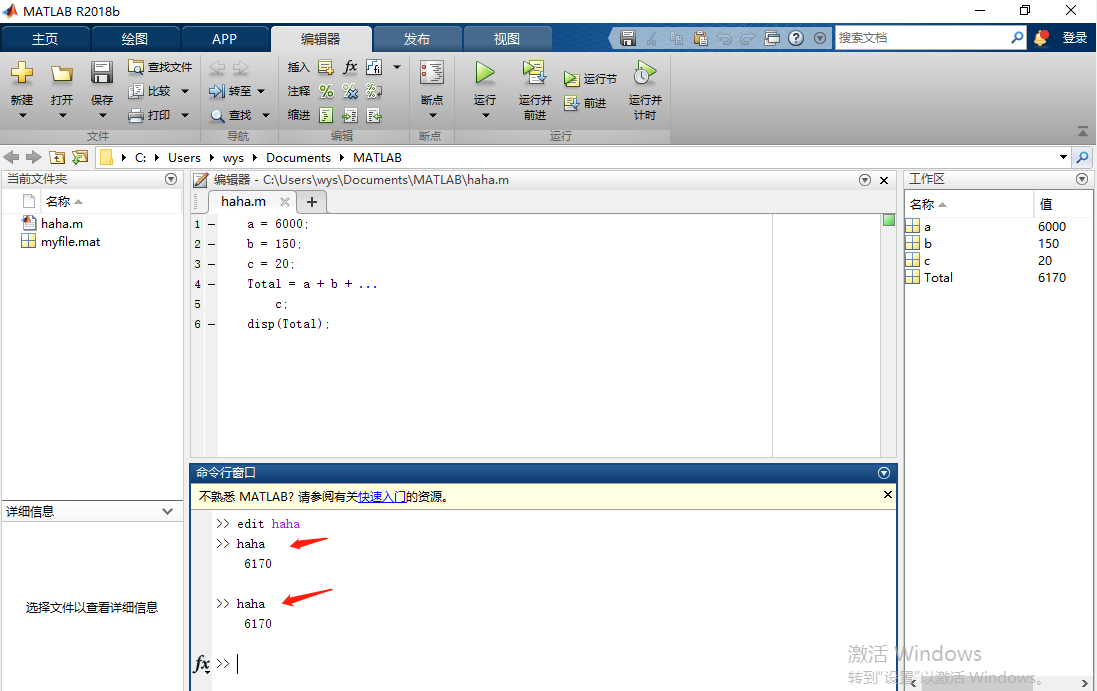Open Workspace (工作区) panel actions menu
Image resolution: width=1097 pixels, height=691 pixels.
tap(1082, 179)
